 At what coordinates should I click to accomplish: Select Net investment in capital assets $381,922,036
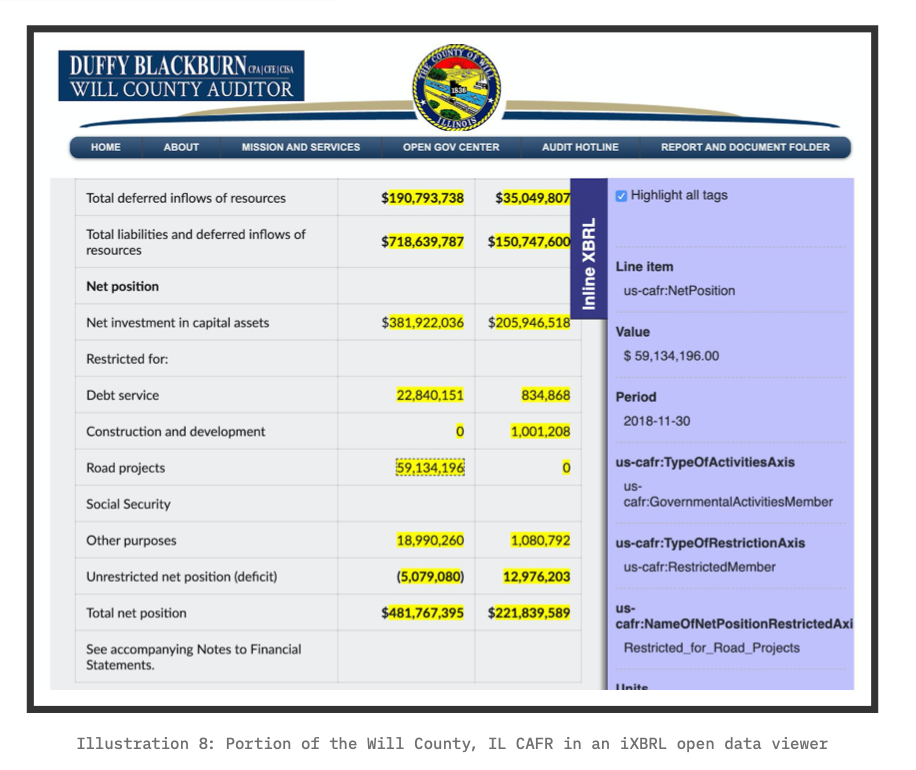[421, 322]
